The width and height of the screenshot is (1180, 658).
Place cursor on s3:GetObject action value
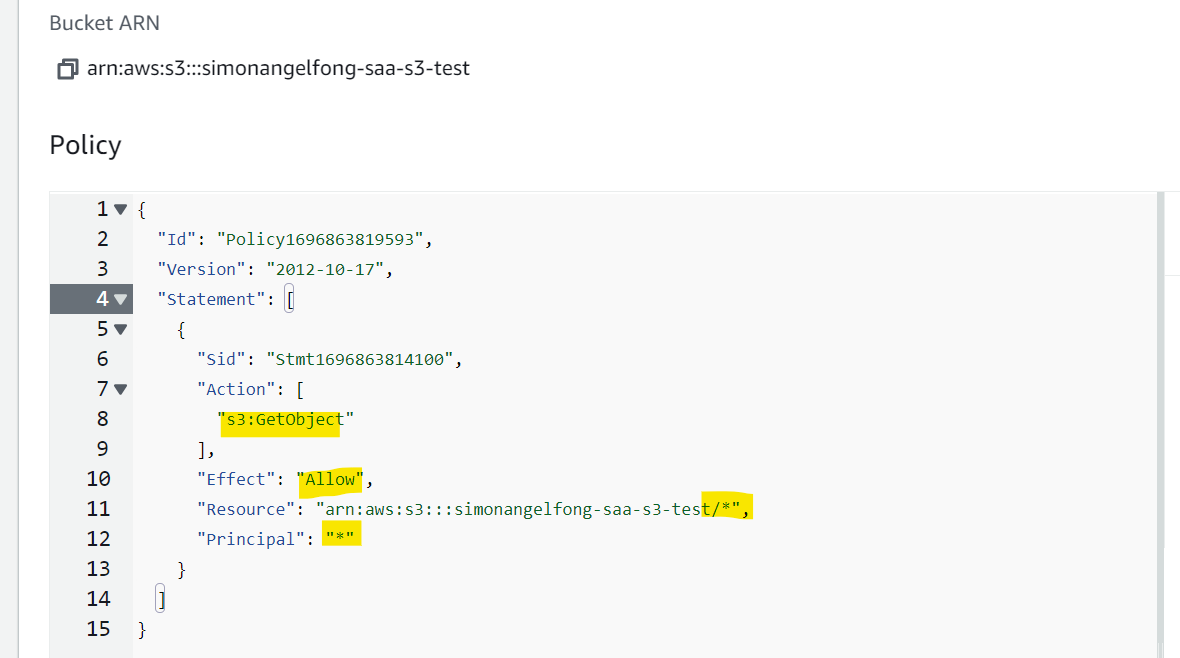tap(285, 419)
